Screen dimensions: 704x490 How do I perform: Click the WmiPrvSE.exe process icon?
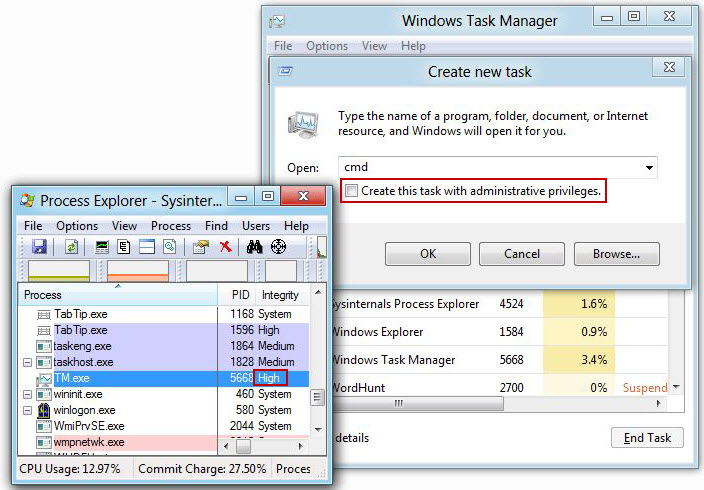44,426
